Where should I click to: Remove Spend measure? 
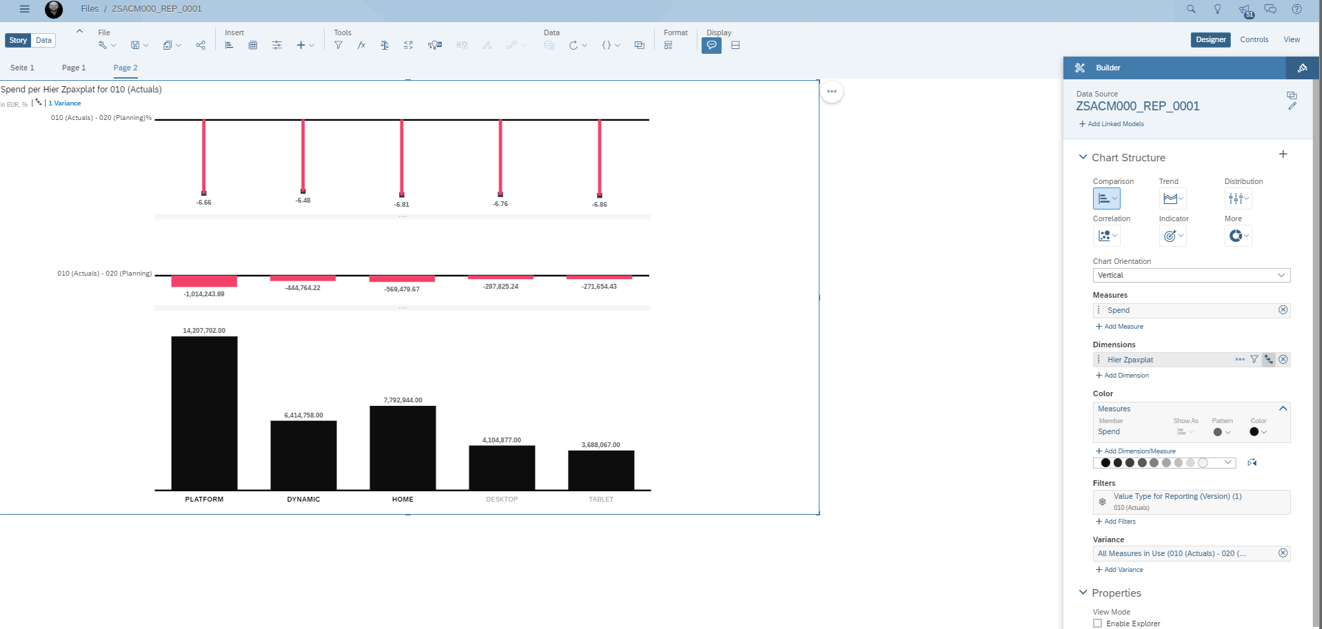point(1283,310)
